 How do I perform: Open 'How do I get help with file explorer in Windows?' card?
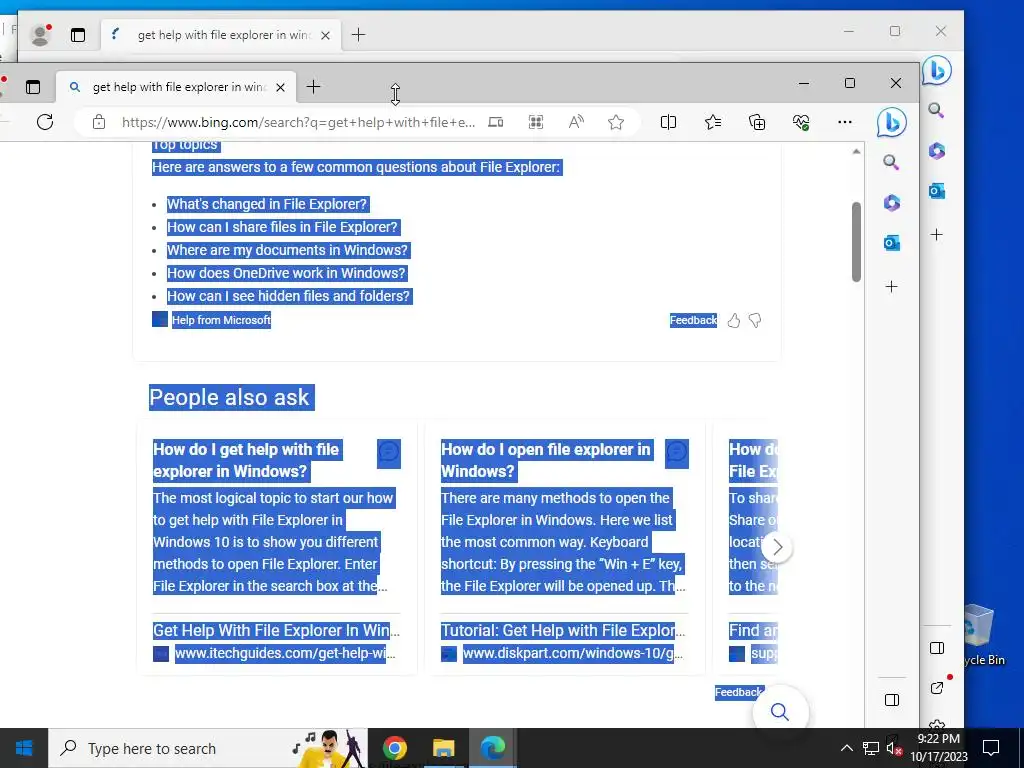point(248,460)
